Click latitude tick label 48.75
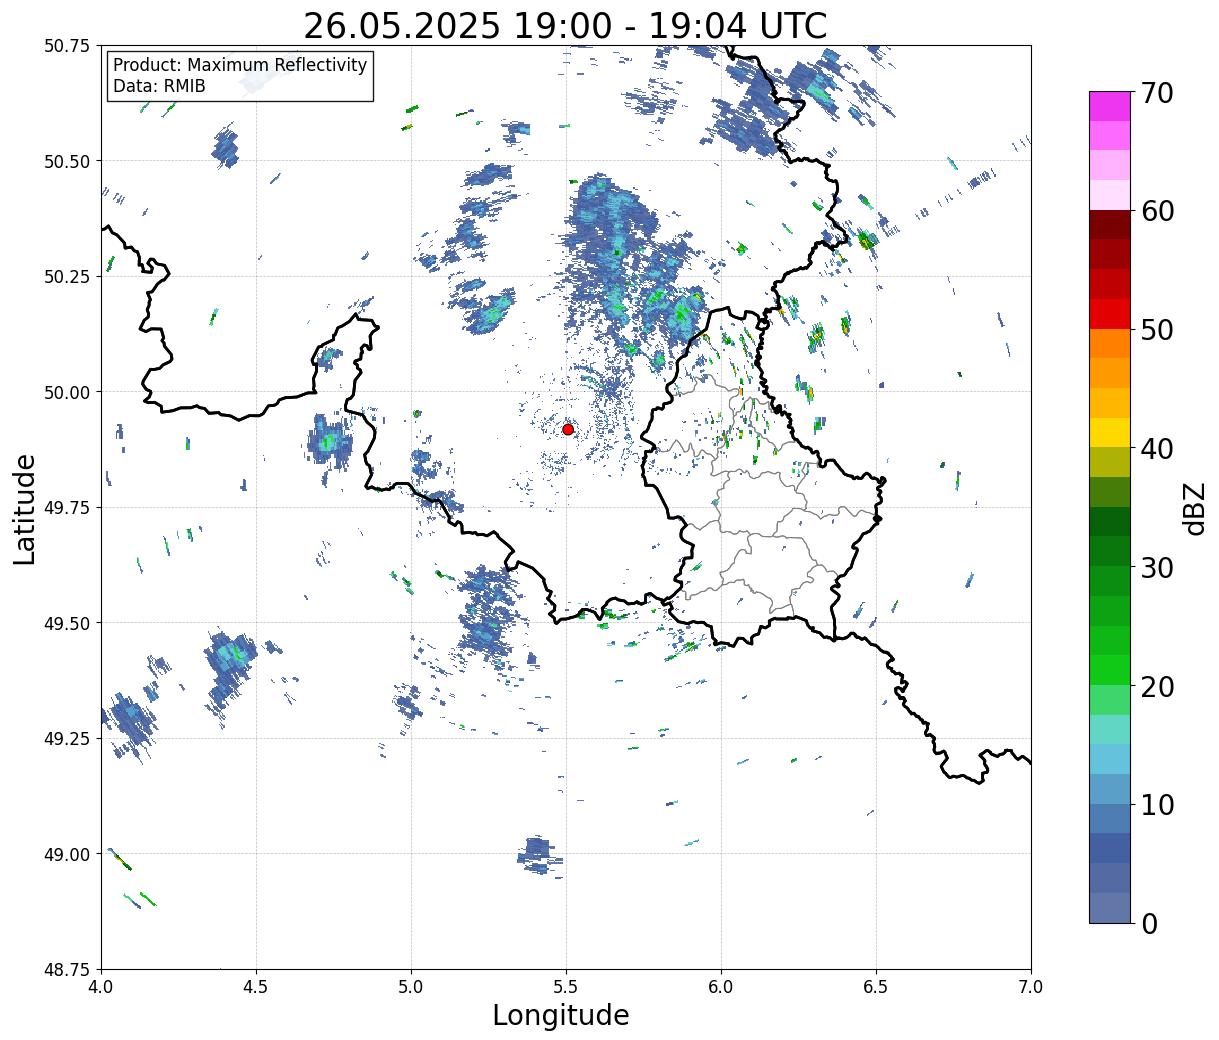1219x1040 pixels. [x=67, y=970]
